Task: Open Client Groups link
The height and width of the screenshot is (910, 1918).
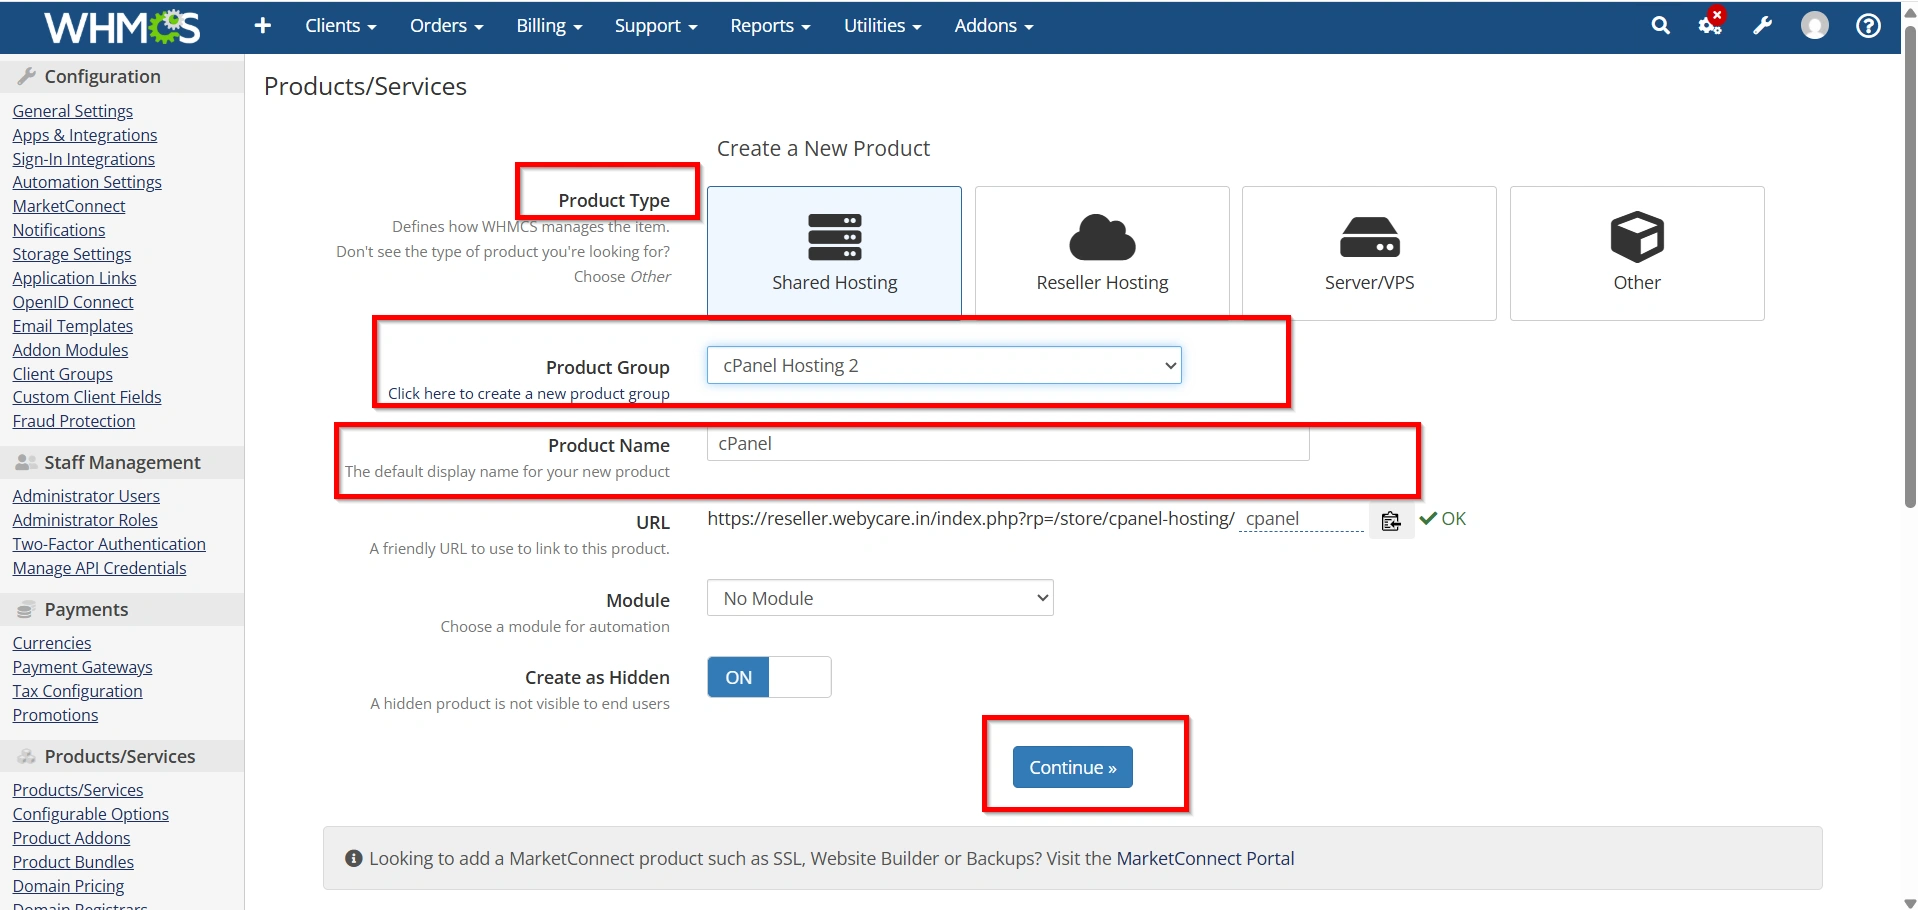Action: point(62,374)
